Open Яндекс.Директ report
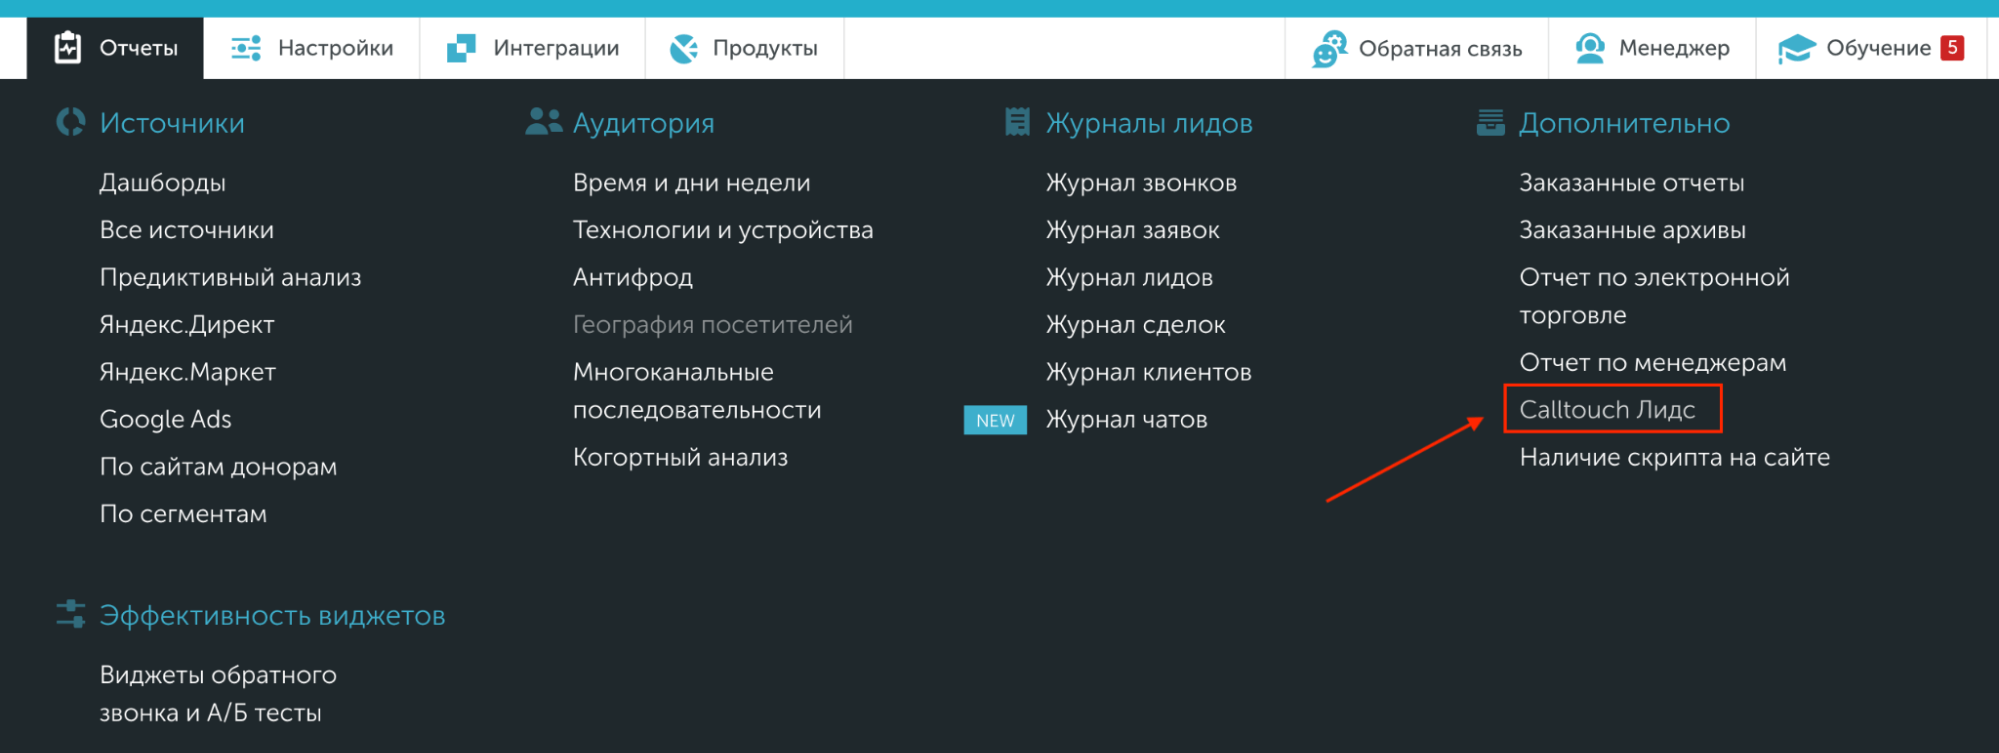The width and height of the screenshot is (1999, 753). pyautogui.click(x=187, y=325)
